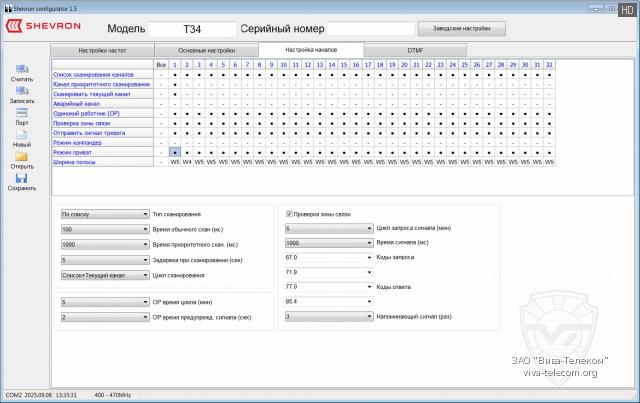Click the HD badge in top-right corner

pos(627,8)
